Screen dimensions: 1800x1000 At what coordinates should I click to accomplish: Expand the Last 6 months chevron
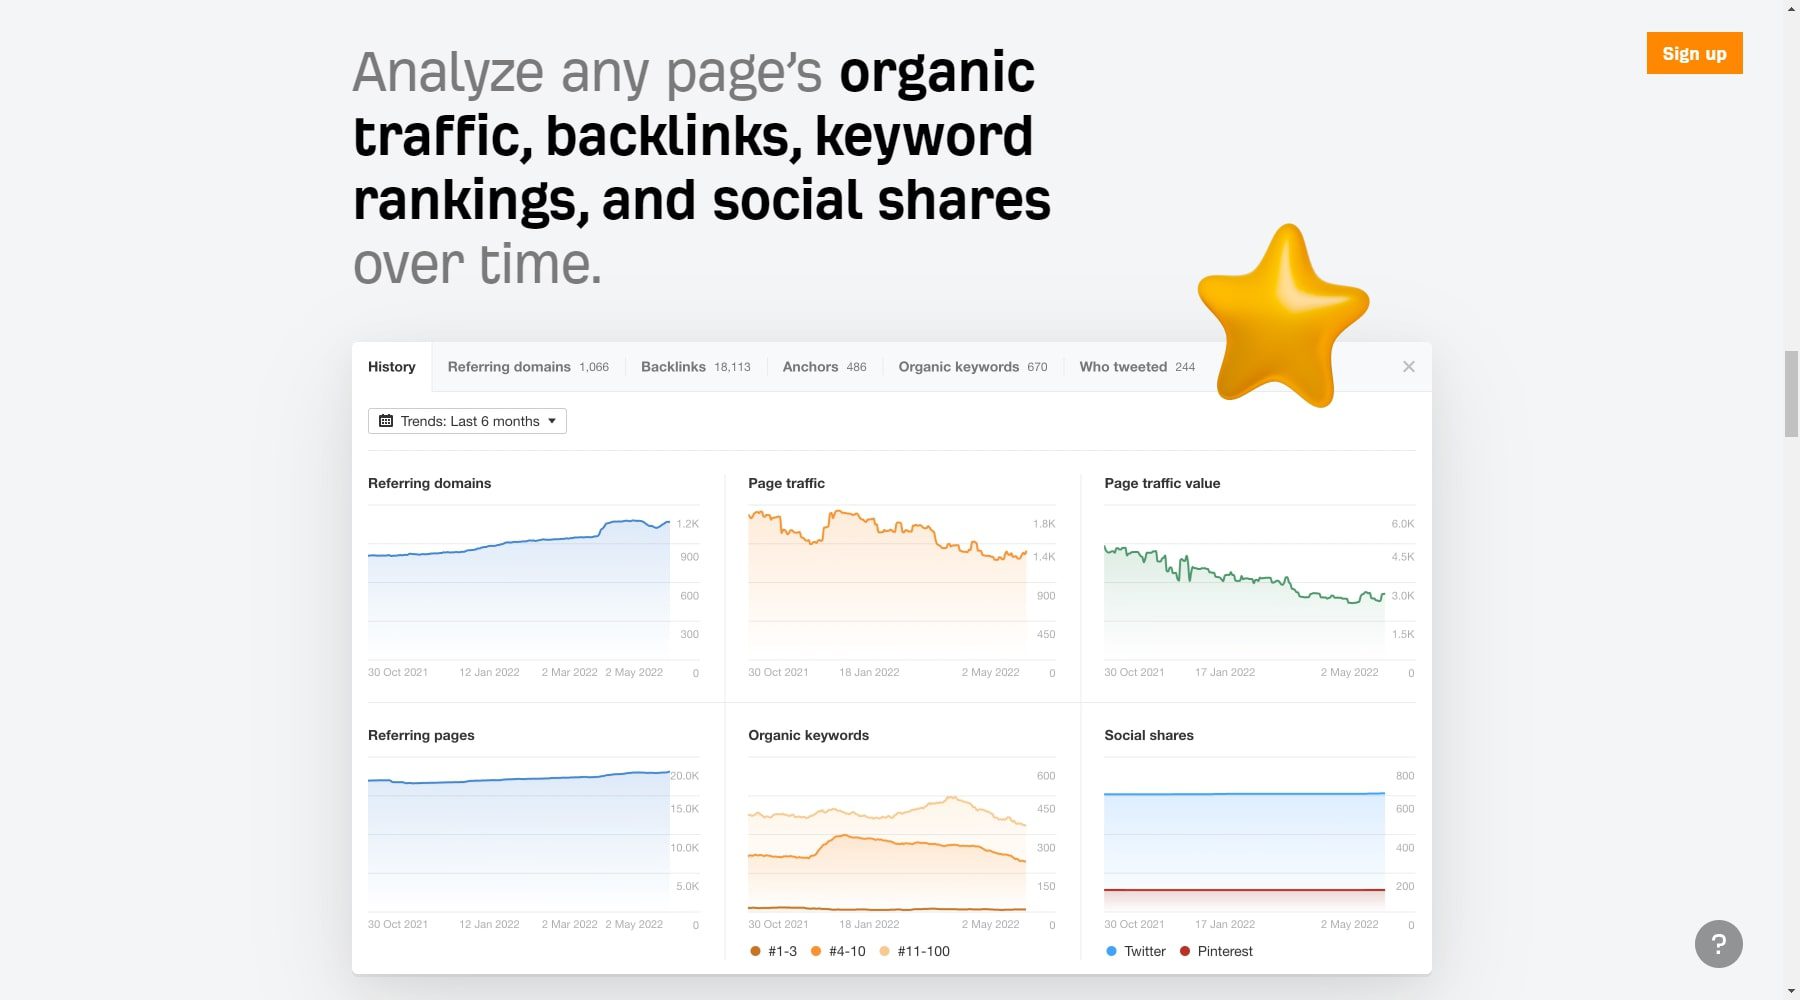click(x=552, y=421)
